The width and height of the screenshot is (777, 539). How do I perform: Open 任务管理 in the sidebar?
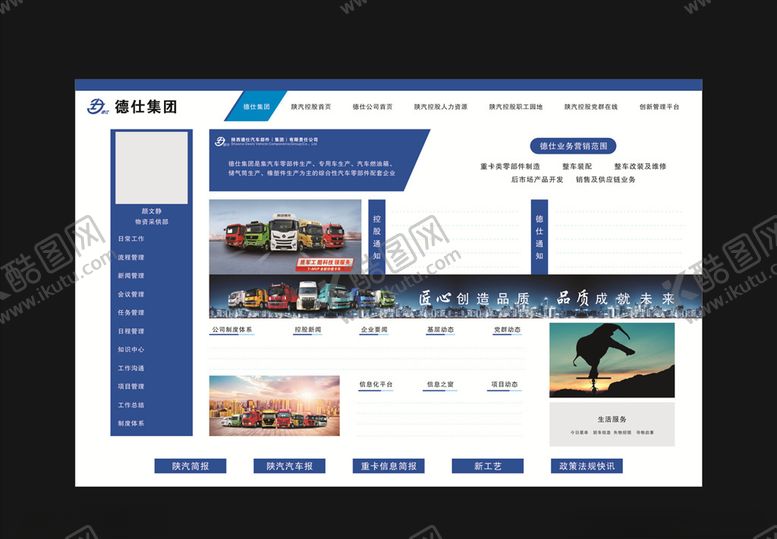tap(131, 313)
